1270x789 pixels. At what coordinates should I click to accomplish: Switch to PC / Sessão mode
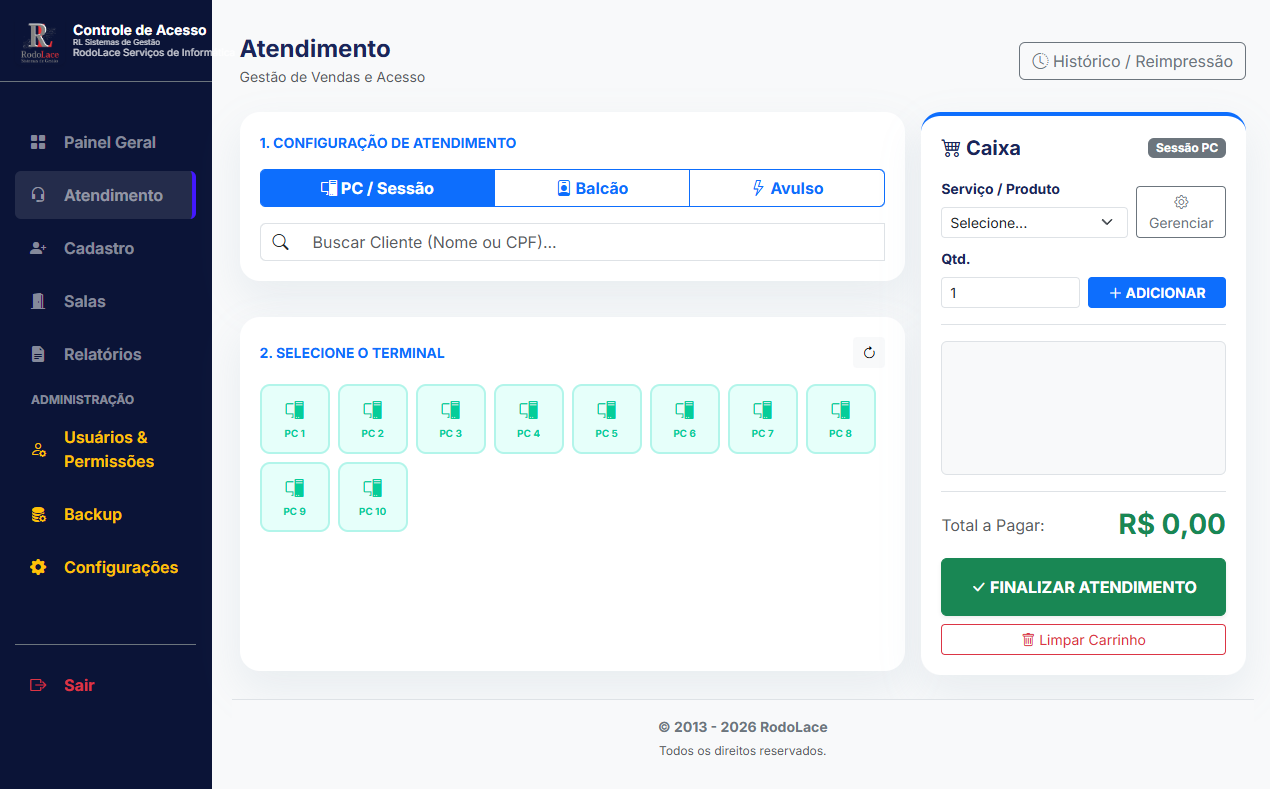point(377,188)
